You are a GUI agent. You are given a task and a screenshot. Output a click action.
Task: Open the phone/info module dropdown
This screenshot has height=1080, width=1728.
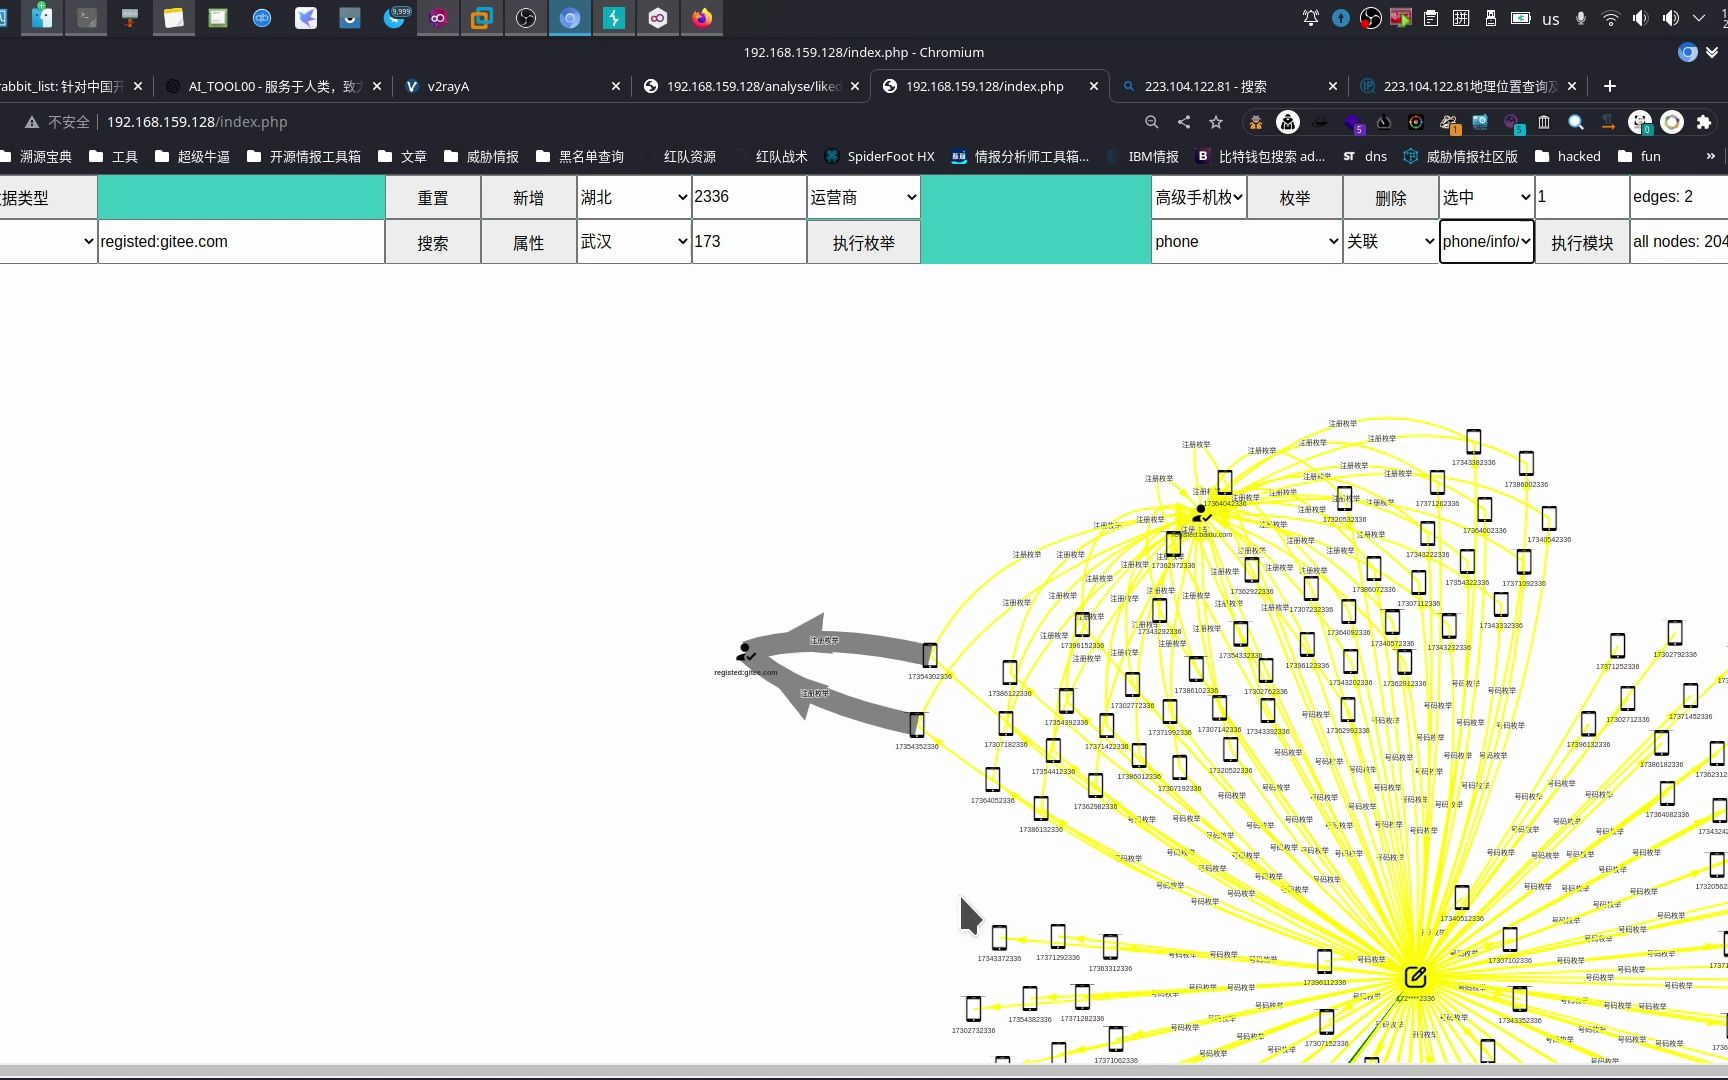[x=1486, y=242]
